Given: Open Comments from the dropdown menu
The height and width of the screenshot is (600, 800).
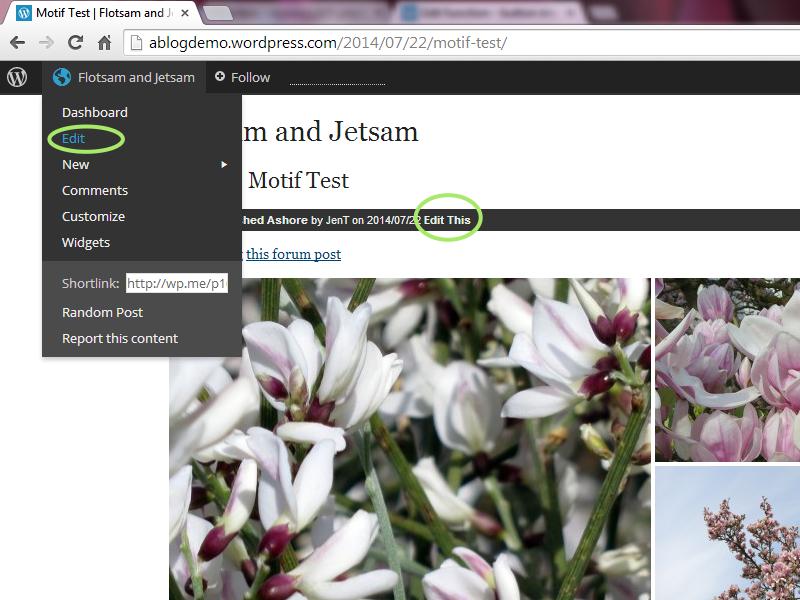Looking at the screenshot, I should (95, 190).
